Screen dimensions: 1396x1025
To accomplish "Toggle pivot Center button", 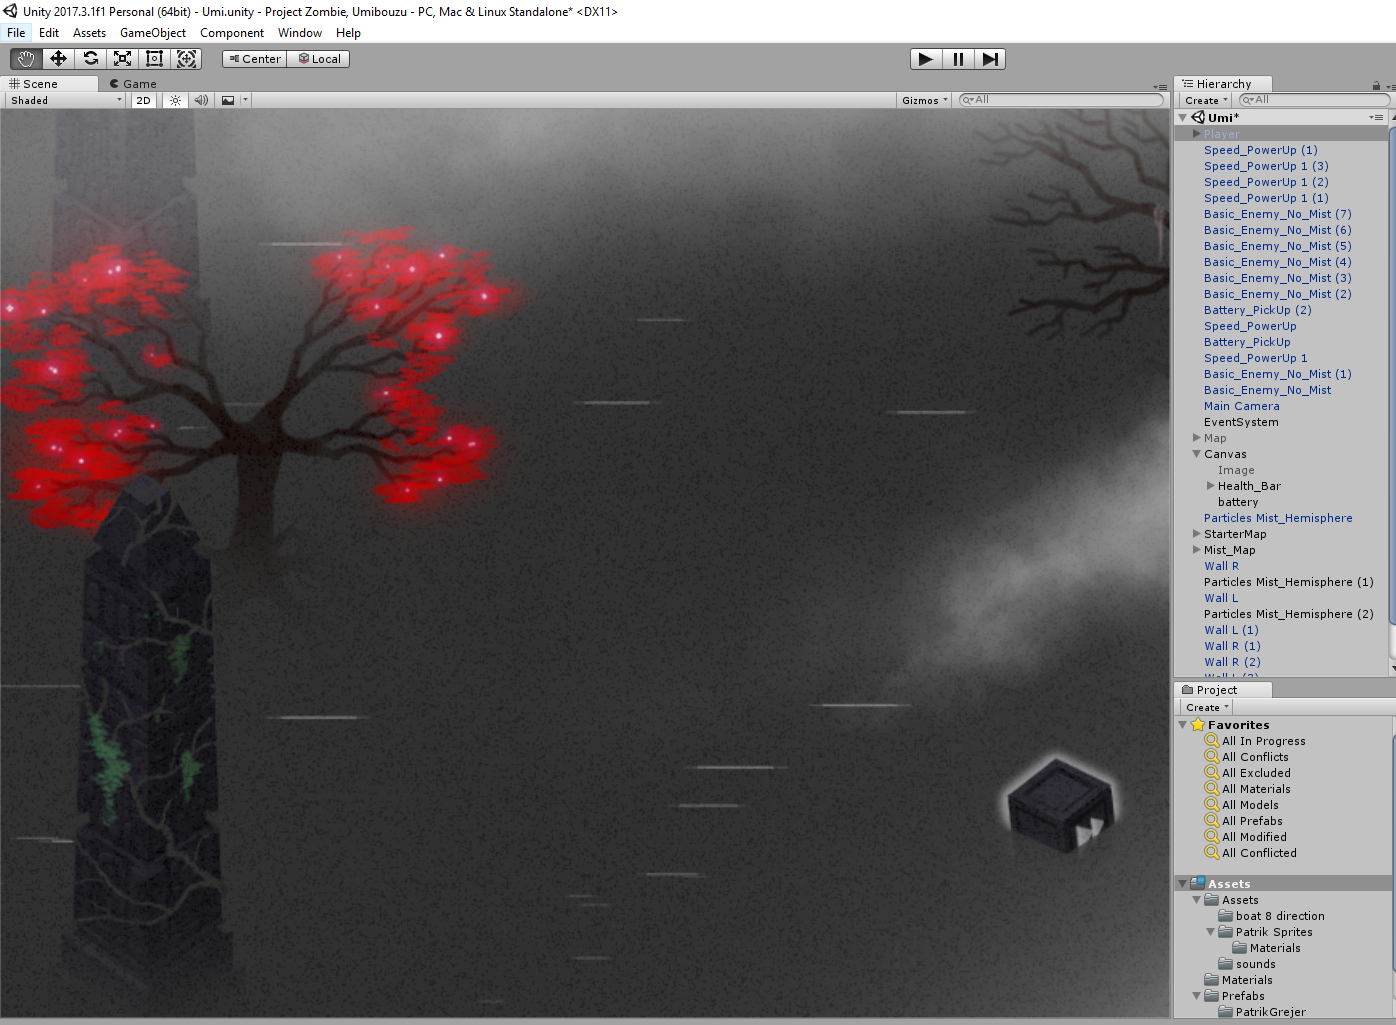I will click(255, 59).
